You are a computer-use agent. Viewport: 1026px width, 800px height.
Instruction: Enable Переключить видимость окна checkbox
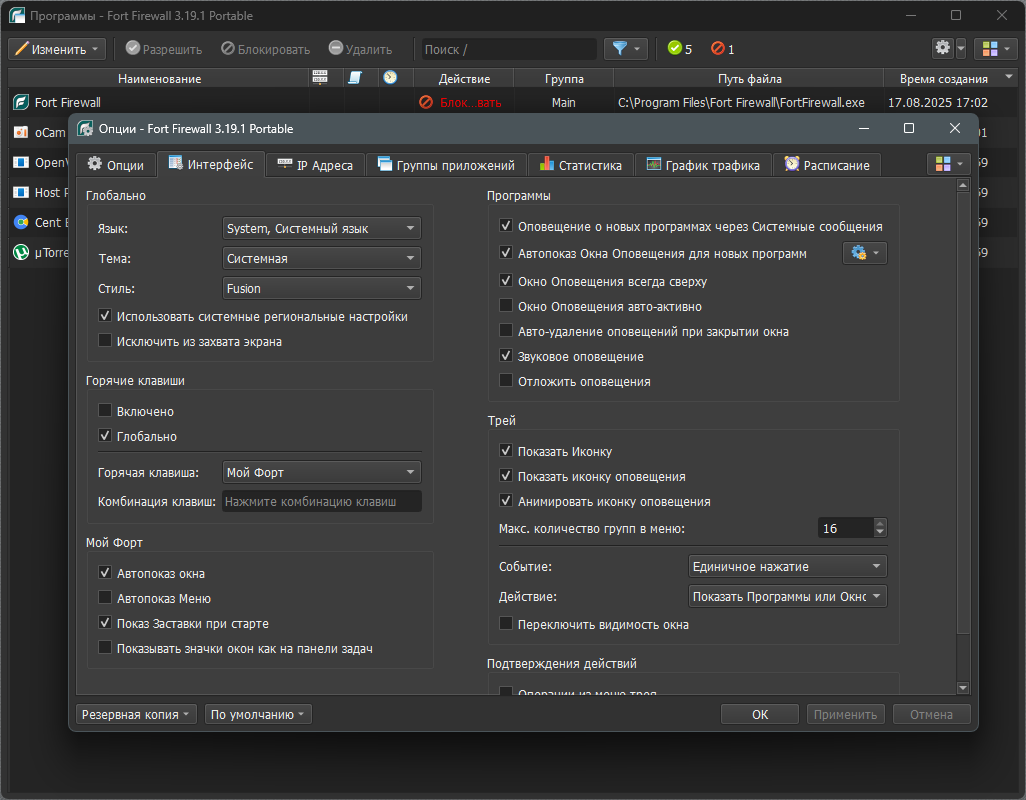pyautogui.click(x=506, y=624)
